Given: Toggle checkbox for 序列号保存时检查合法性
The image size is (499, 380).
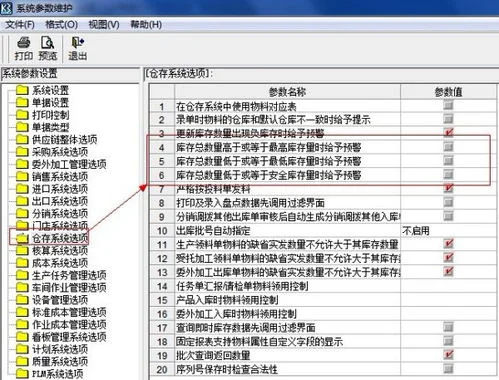Looking at the screenshot, I should tap(448, 369).
